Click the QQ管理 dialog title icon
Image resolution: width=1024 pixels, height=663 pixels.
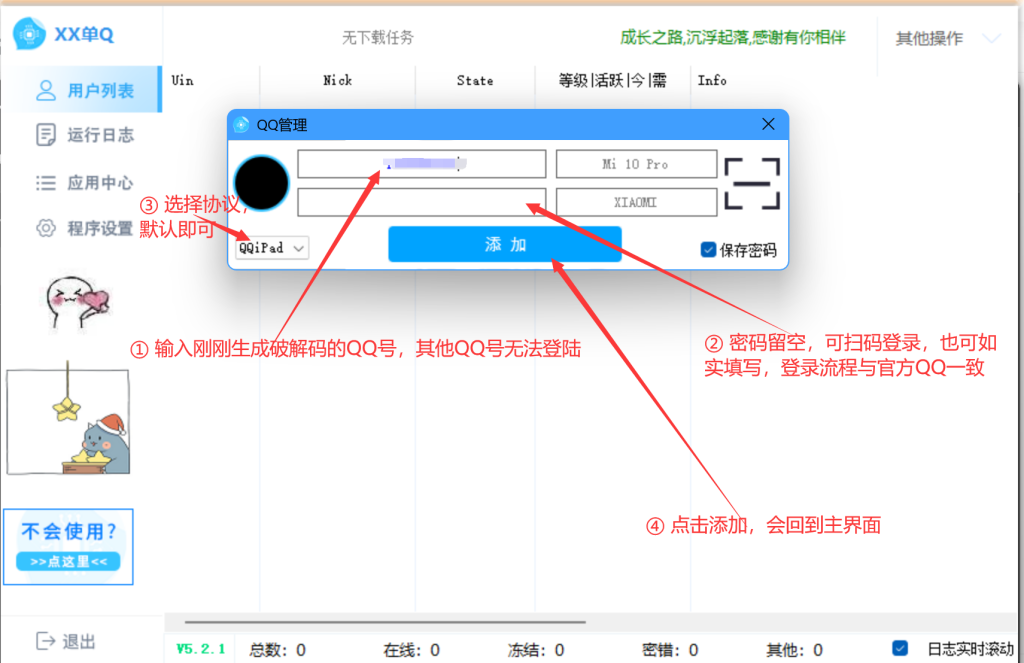point(242,124)
